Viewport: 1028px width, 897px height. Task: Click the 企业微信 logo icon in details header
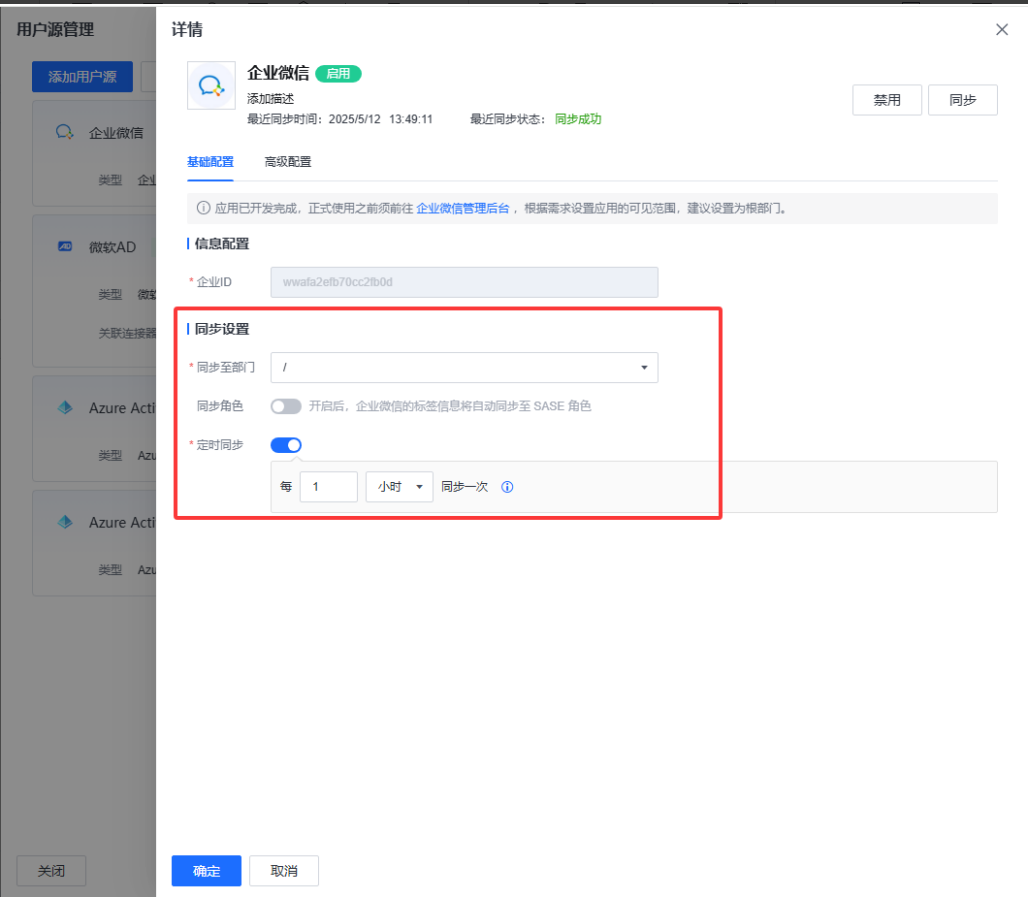(211, 86)
